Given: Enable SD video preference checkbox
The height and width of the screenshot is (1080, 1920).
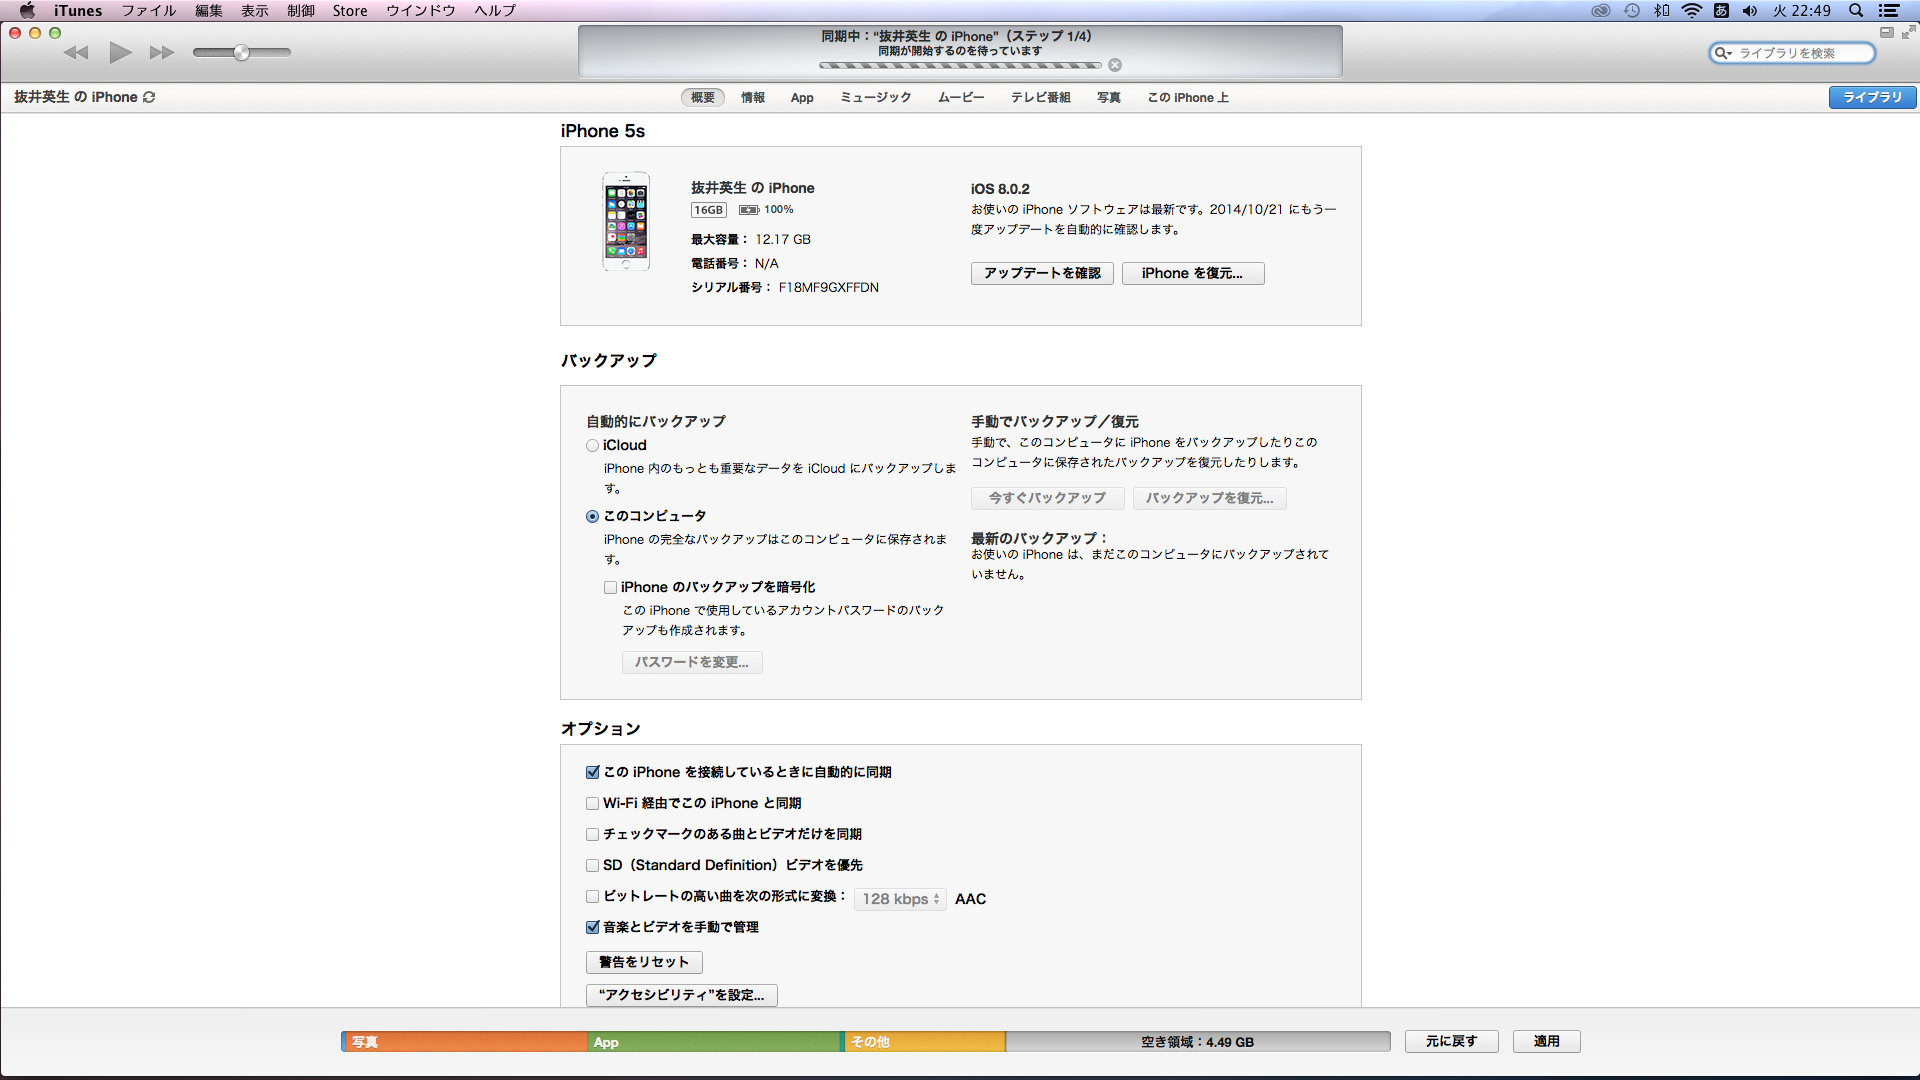Looking at the screenshot, I should click(x=592, y=865).
